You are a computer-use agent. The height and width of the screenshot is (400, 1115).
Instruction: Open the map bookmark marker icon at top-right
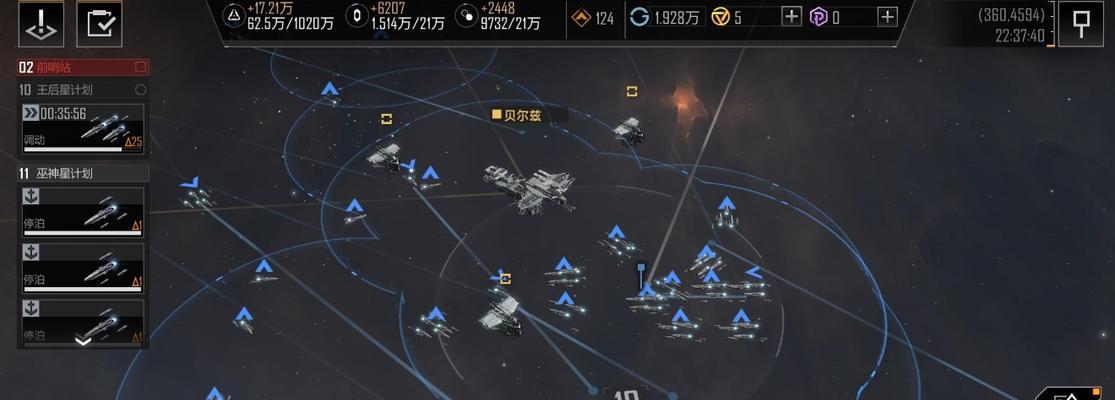1081,23
